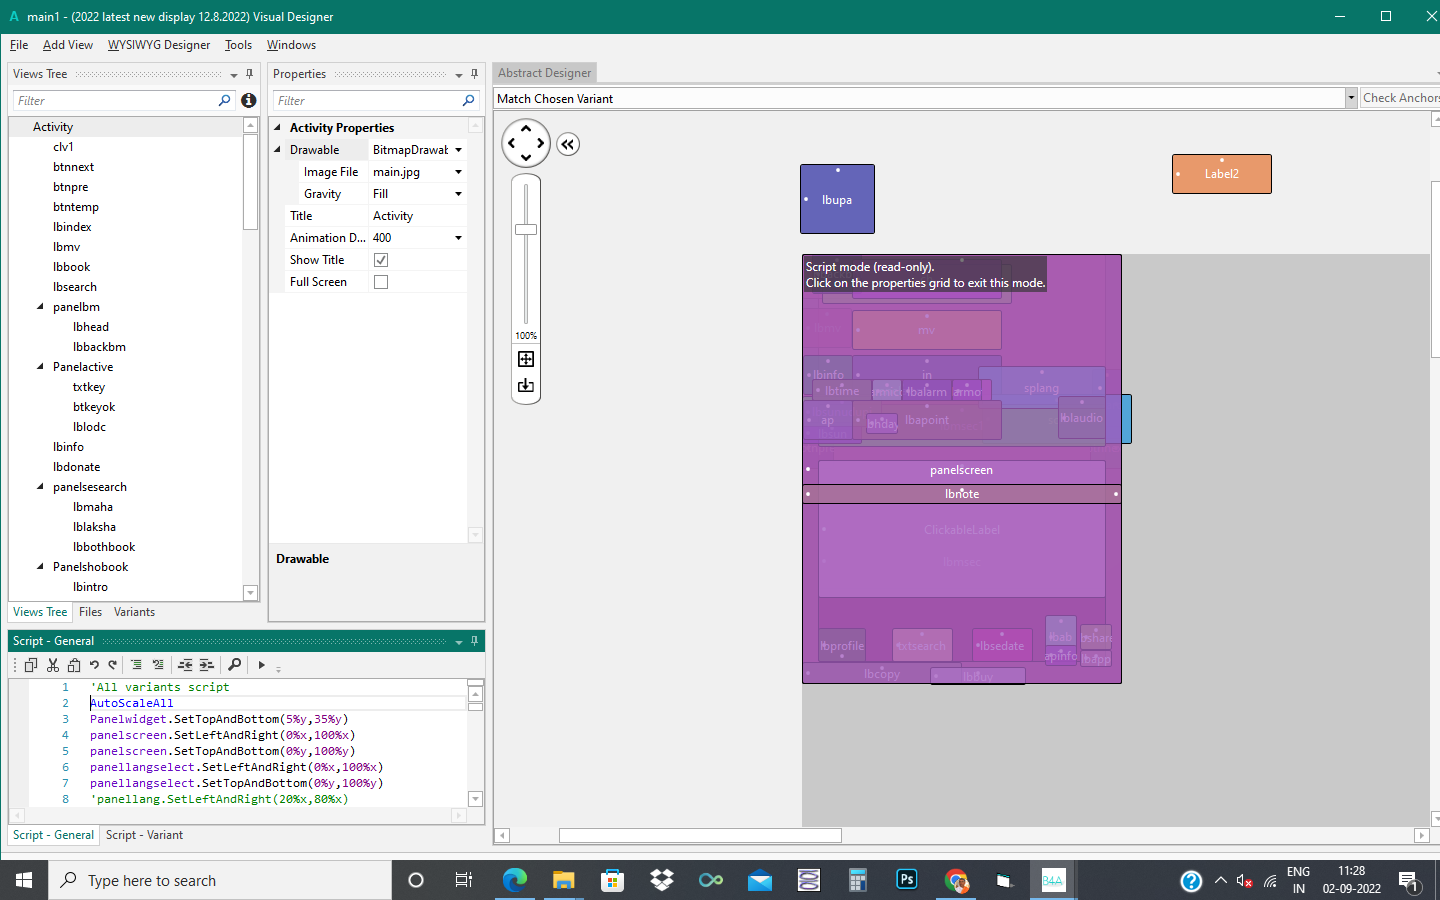Pin the Properties panel with pushpin toggle
1440x900 pixels.
tap(474, 74)
